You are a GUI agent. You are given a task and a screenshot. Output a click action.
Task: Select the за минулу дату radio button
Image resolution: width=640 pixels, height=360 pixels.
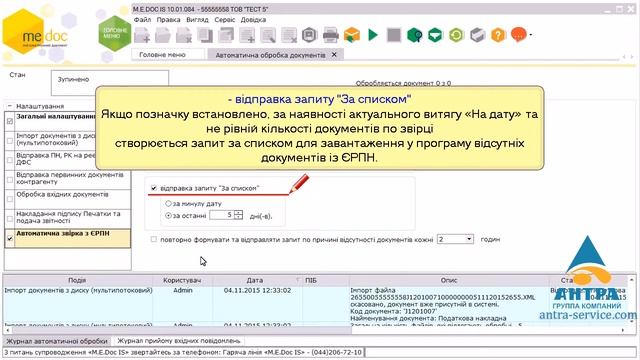pos(168,203)
